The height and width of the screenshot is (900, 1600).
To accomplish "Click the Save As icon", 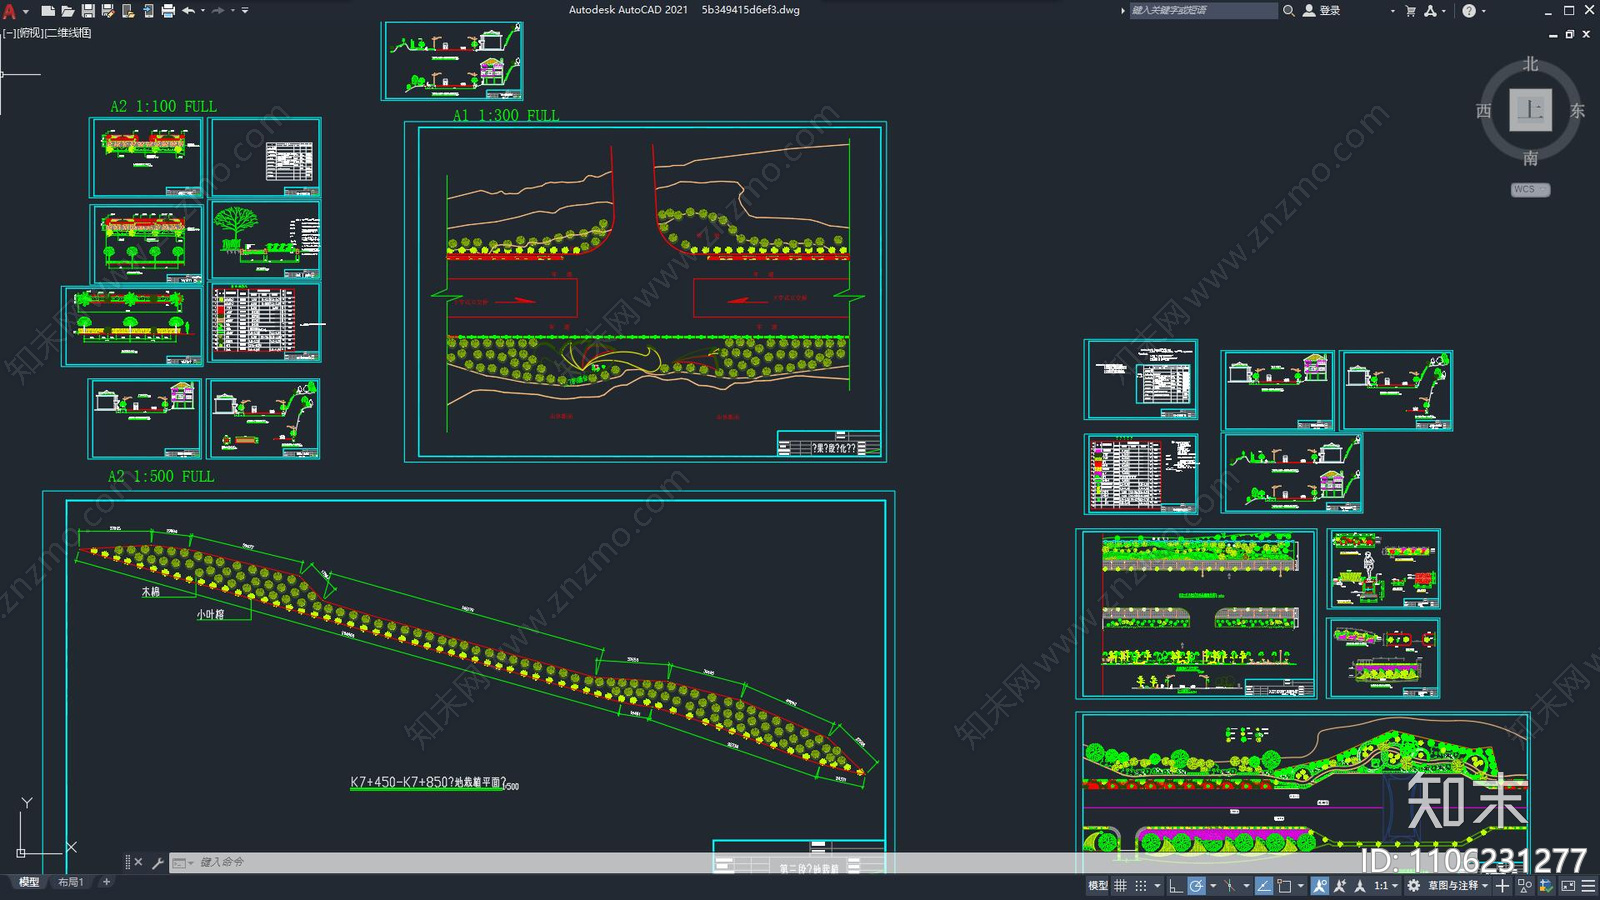I will pyautogui.click(x=107, y=11).
